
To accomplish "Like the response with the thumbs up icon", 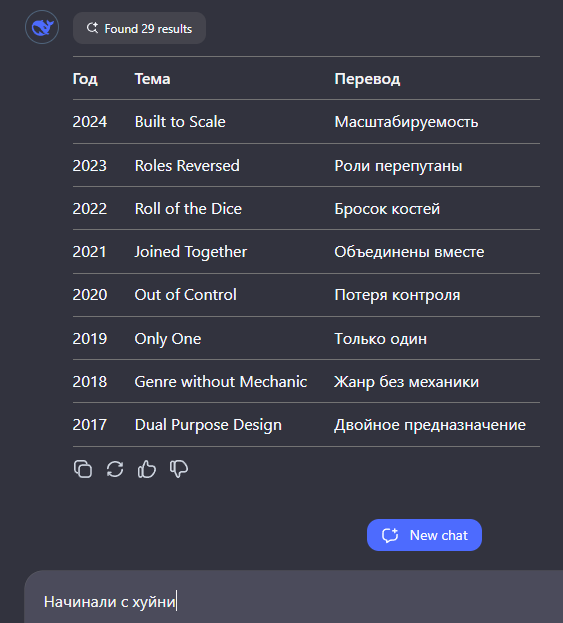I will point(147,469).
